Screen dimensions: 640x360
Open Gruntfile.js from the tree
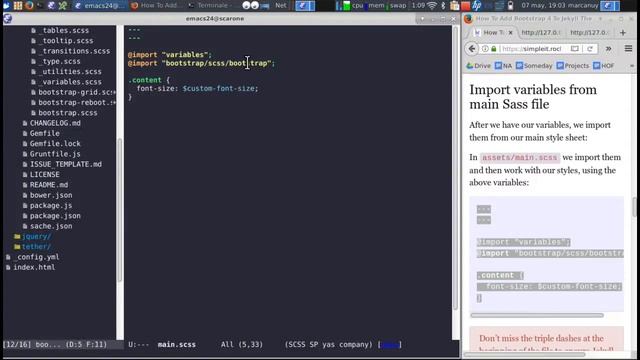click(55, 154)
